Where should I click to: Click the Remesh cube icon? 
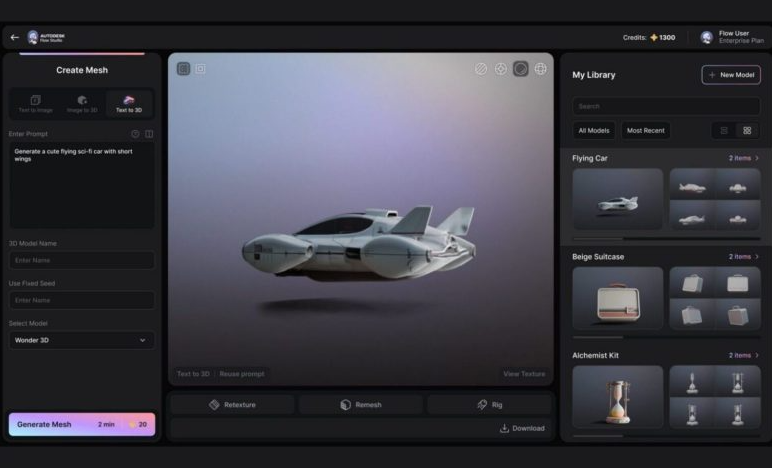[x=346, y=405]
